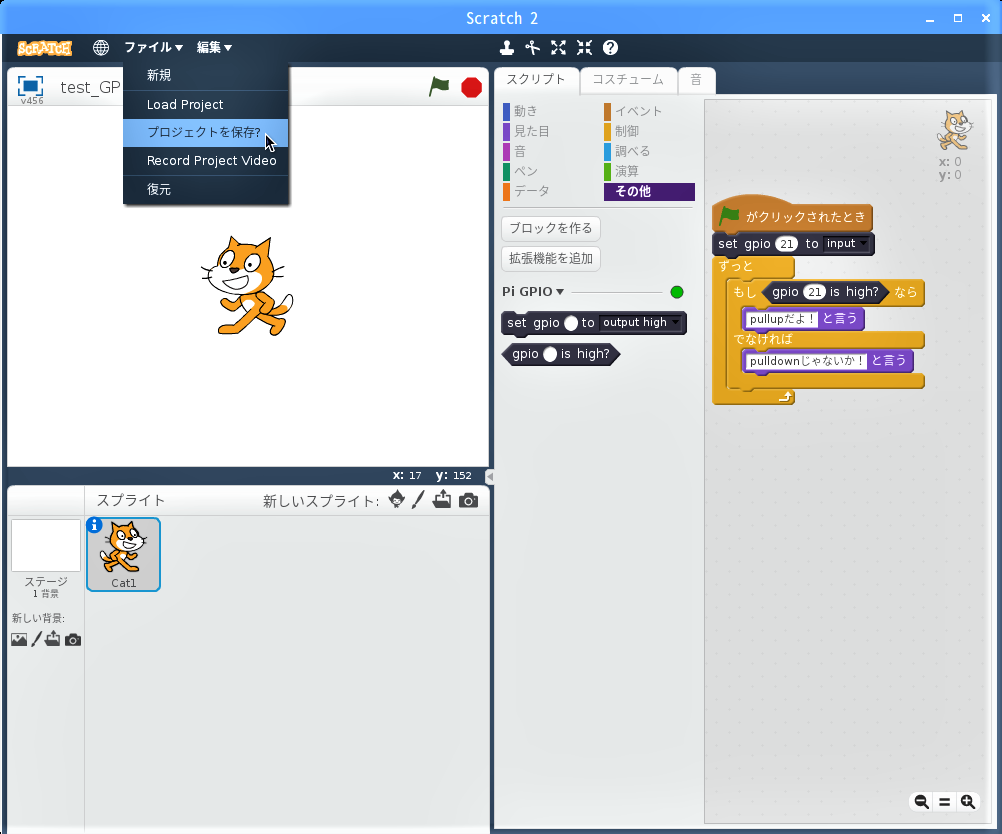This screenshot has width=1002, height=834.
Task: Select the Grow sprite tool
Action: point(559,47)
